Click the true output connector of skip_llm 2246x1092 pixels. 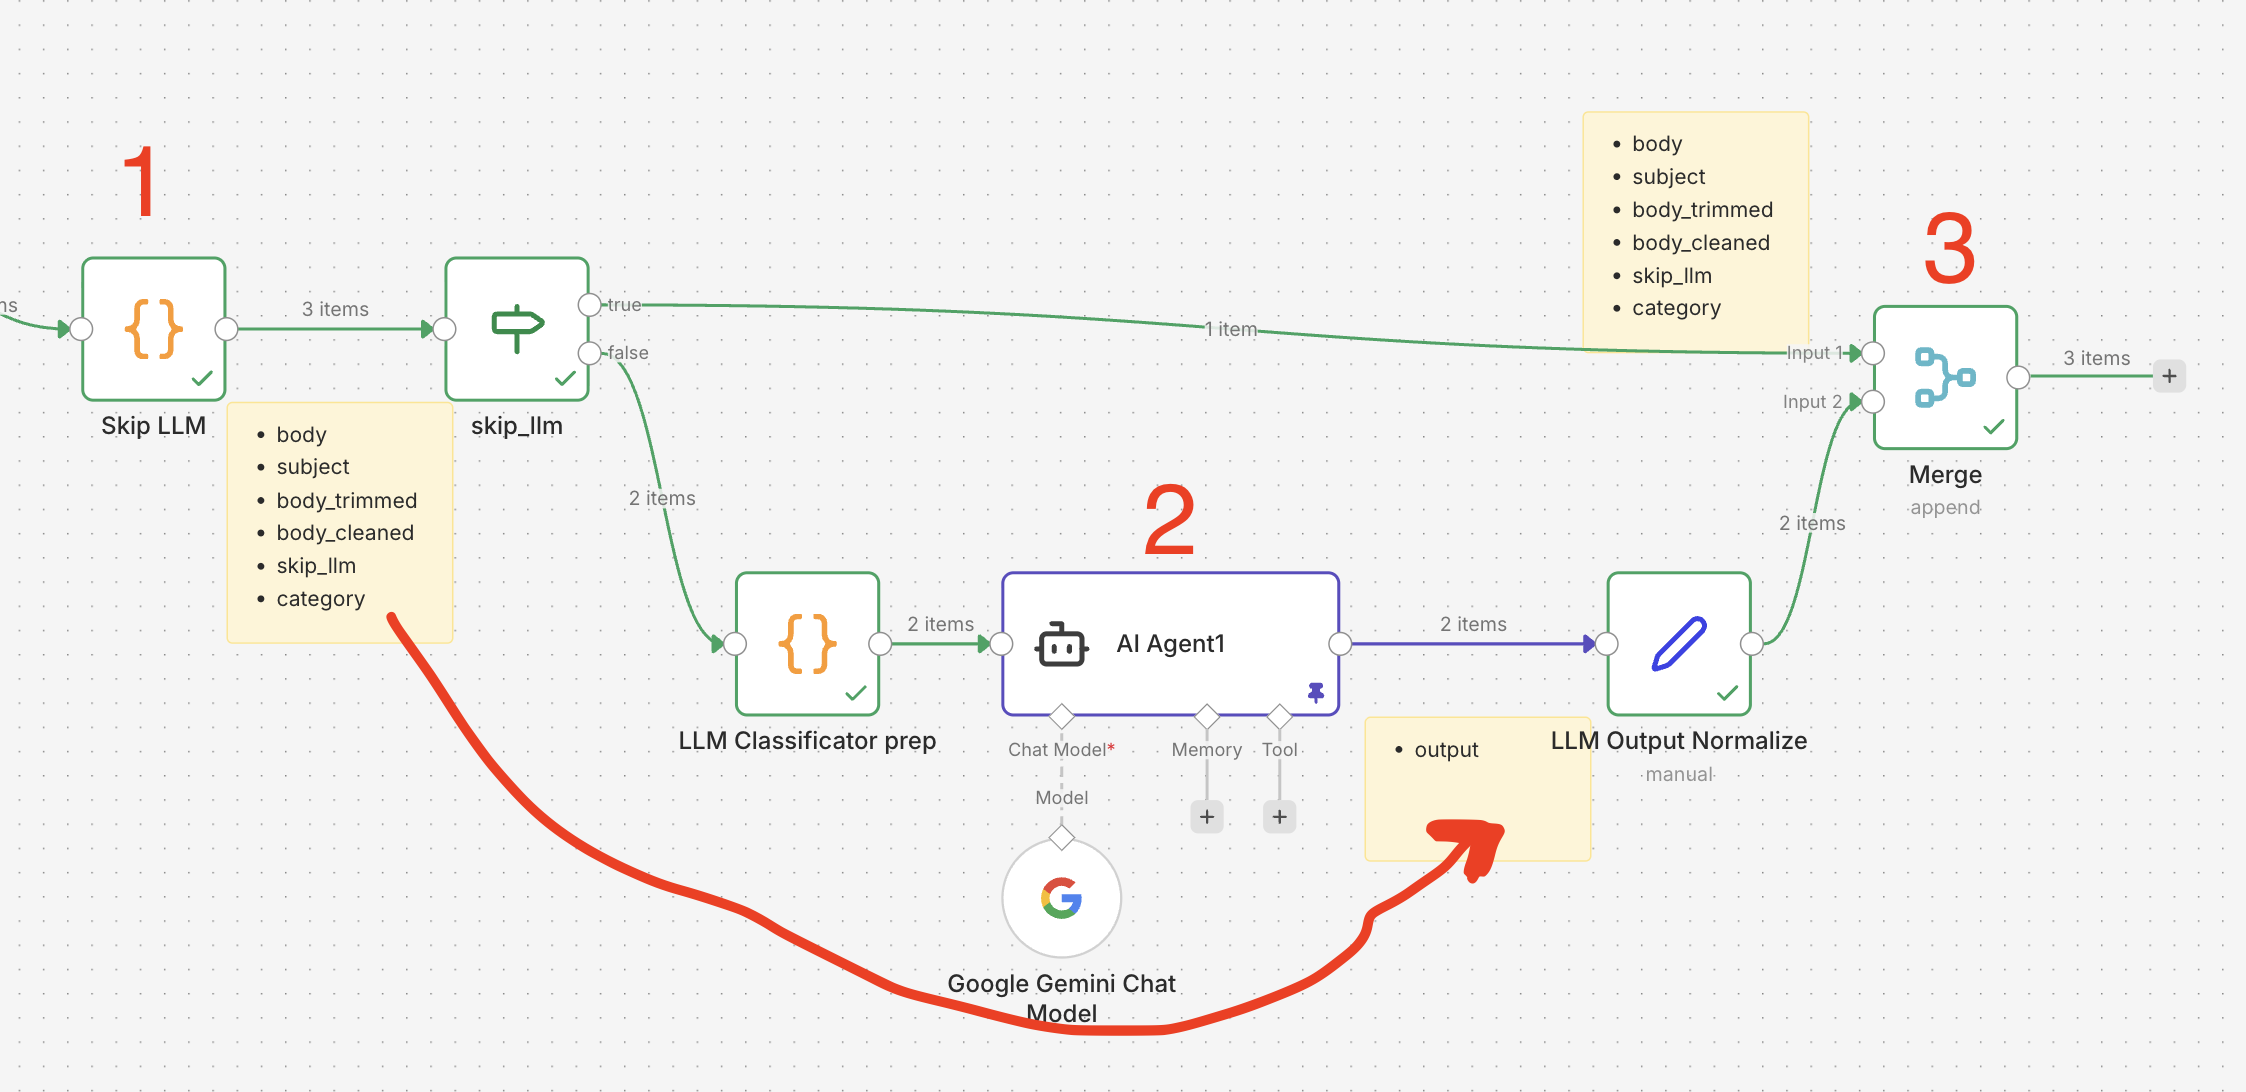pos(590,305)
